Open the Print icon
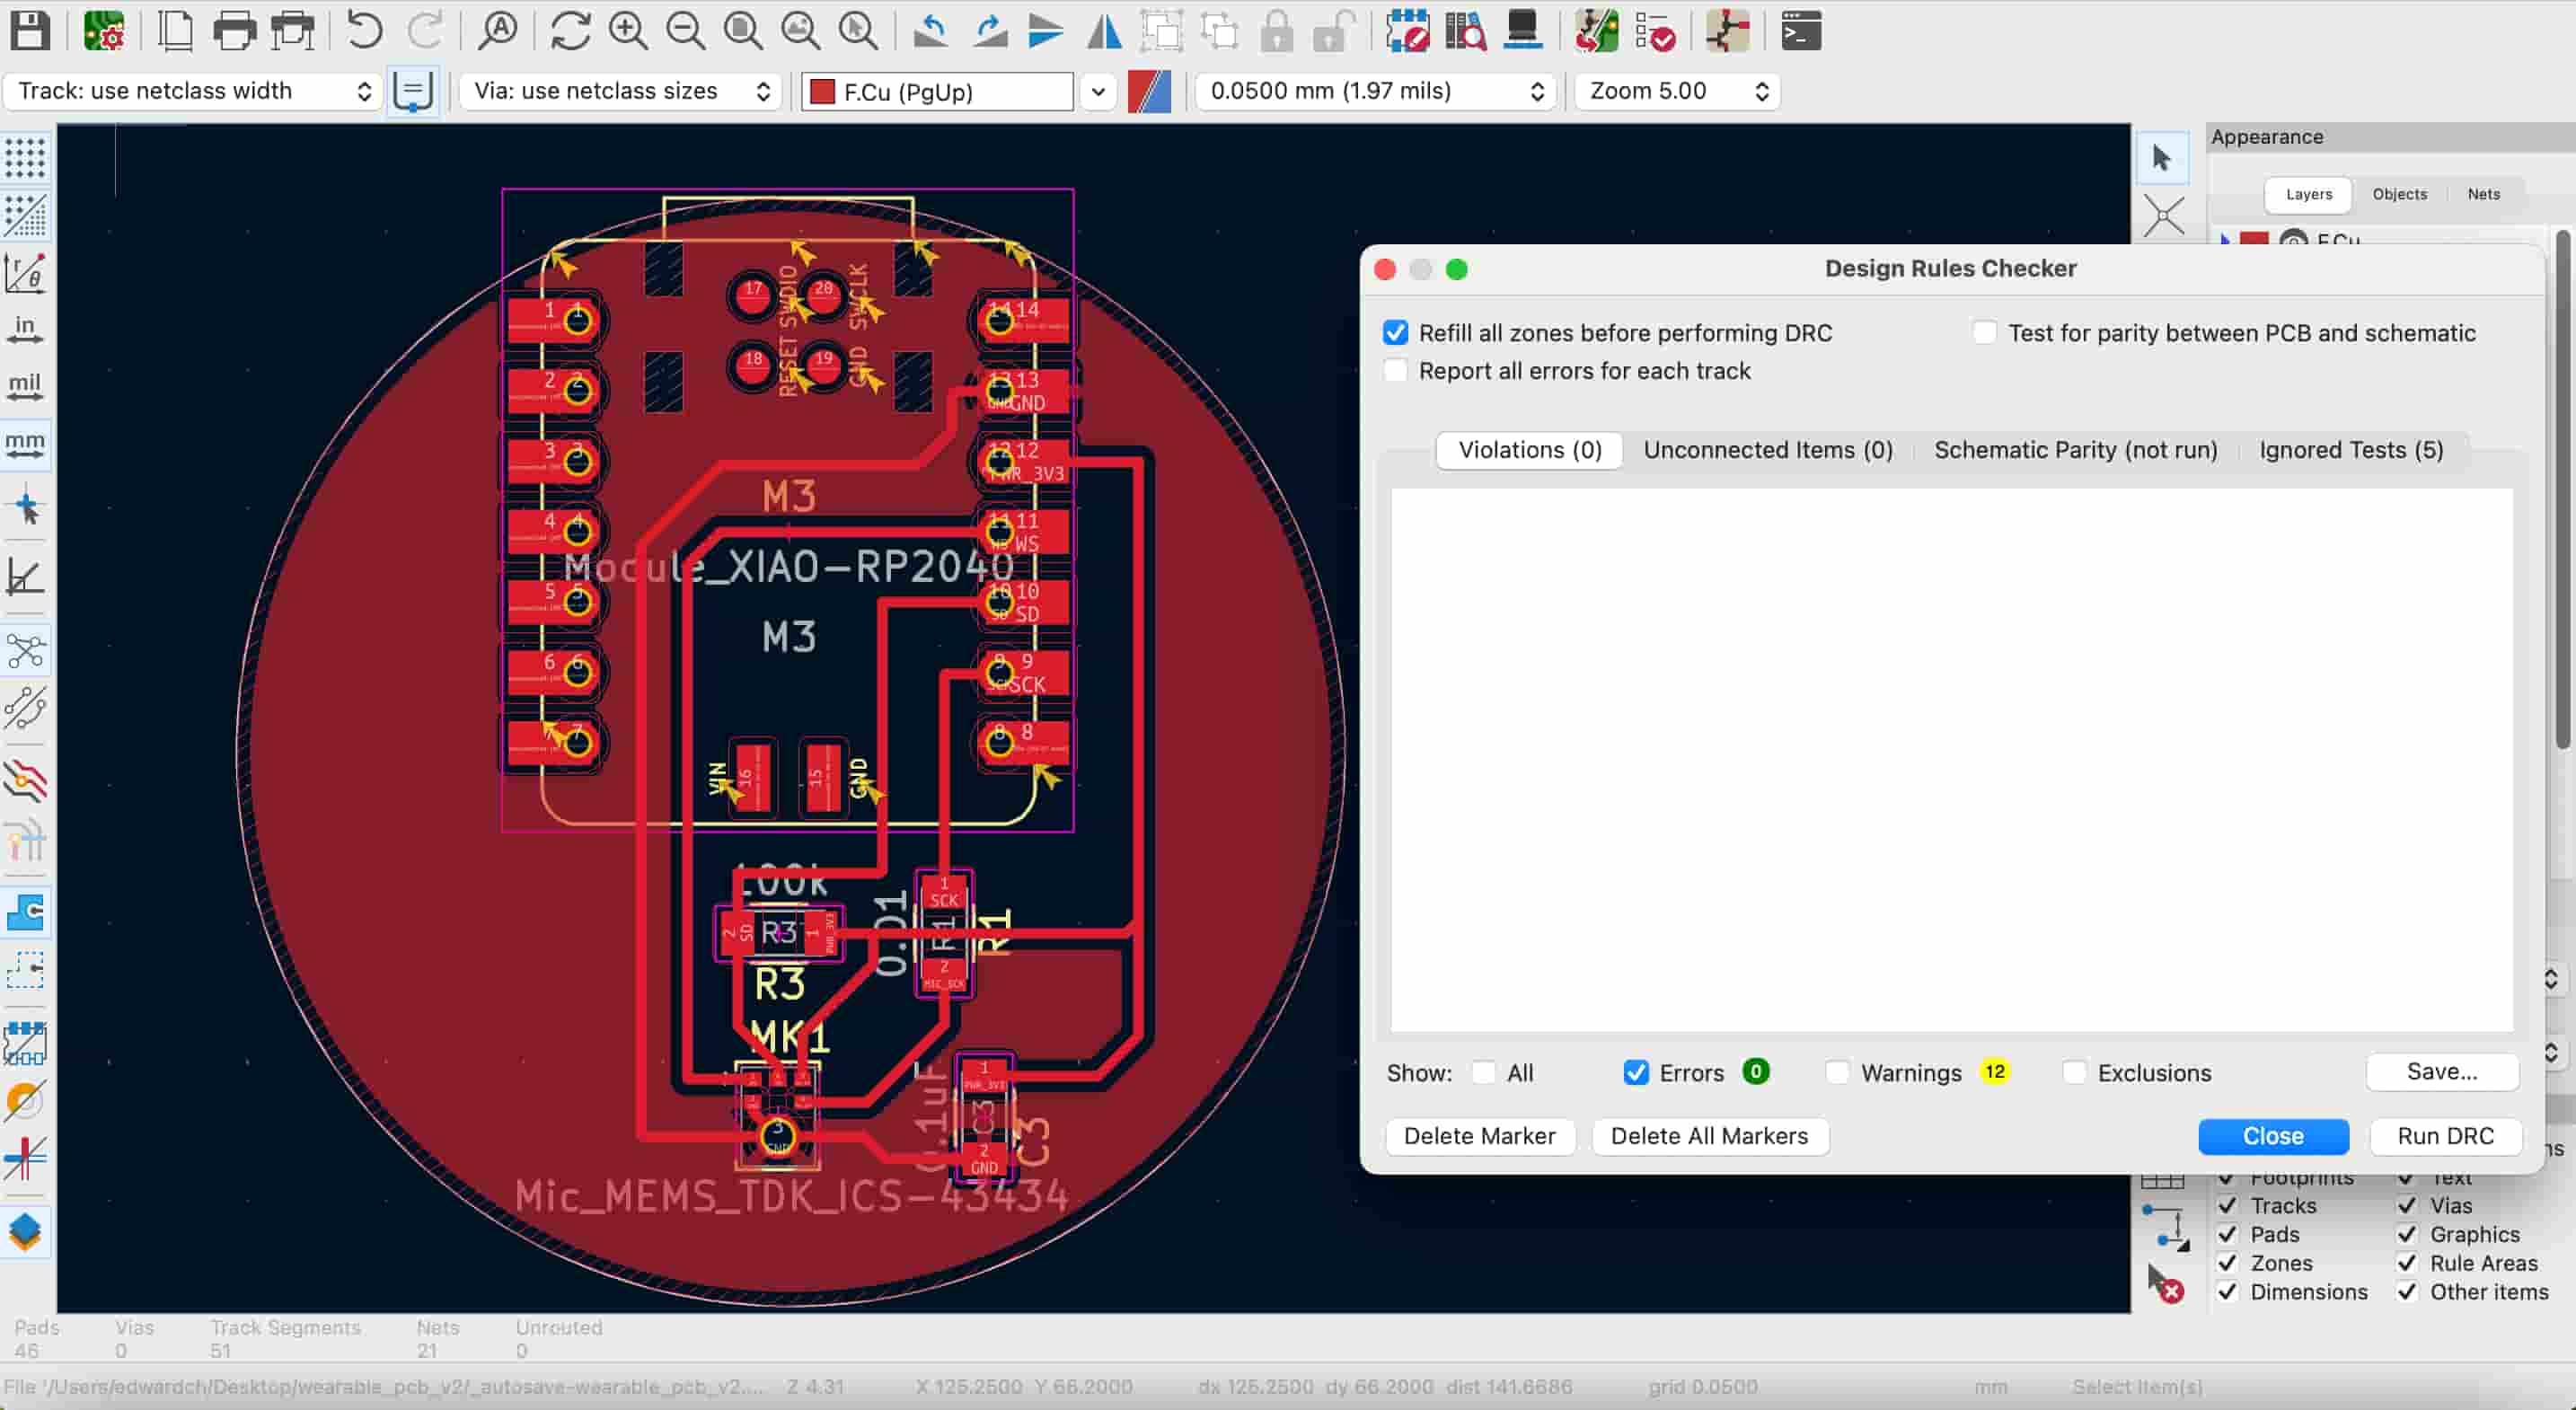Screen dimensions: 2576x1410 coord(234,31)
